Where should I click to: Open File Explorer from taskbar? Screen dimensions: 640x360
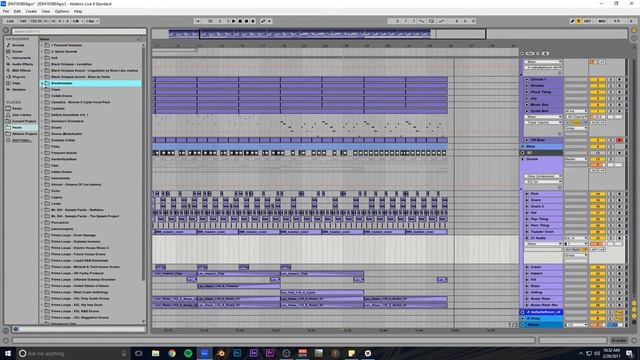click(155, 353)
